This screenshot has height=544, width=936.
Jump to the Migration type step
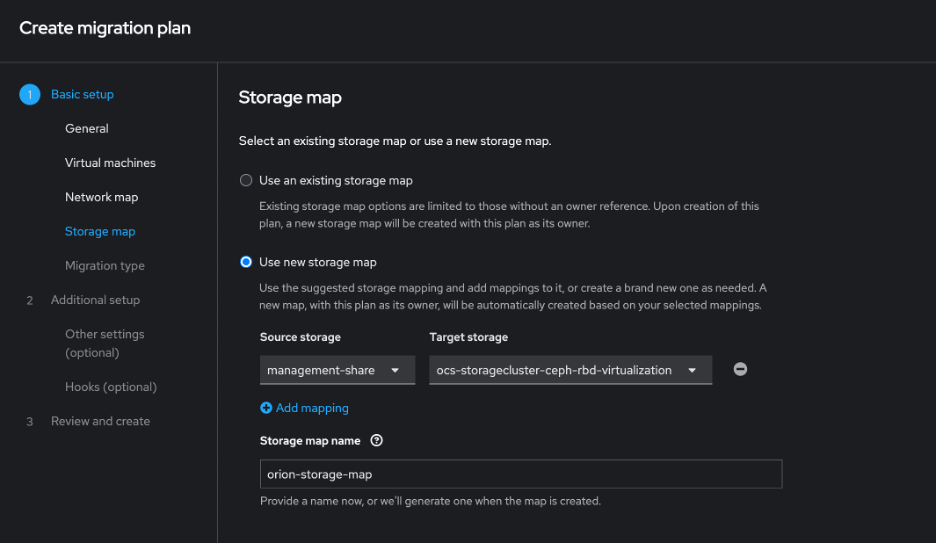tap(105, 266)
